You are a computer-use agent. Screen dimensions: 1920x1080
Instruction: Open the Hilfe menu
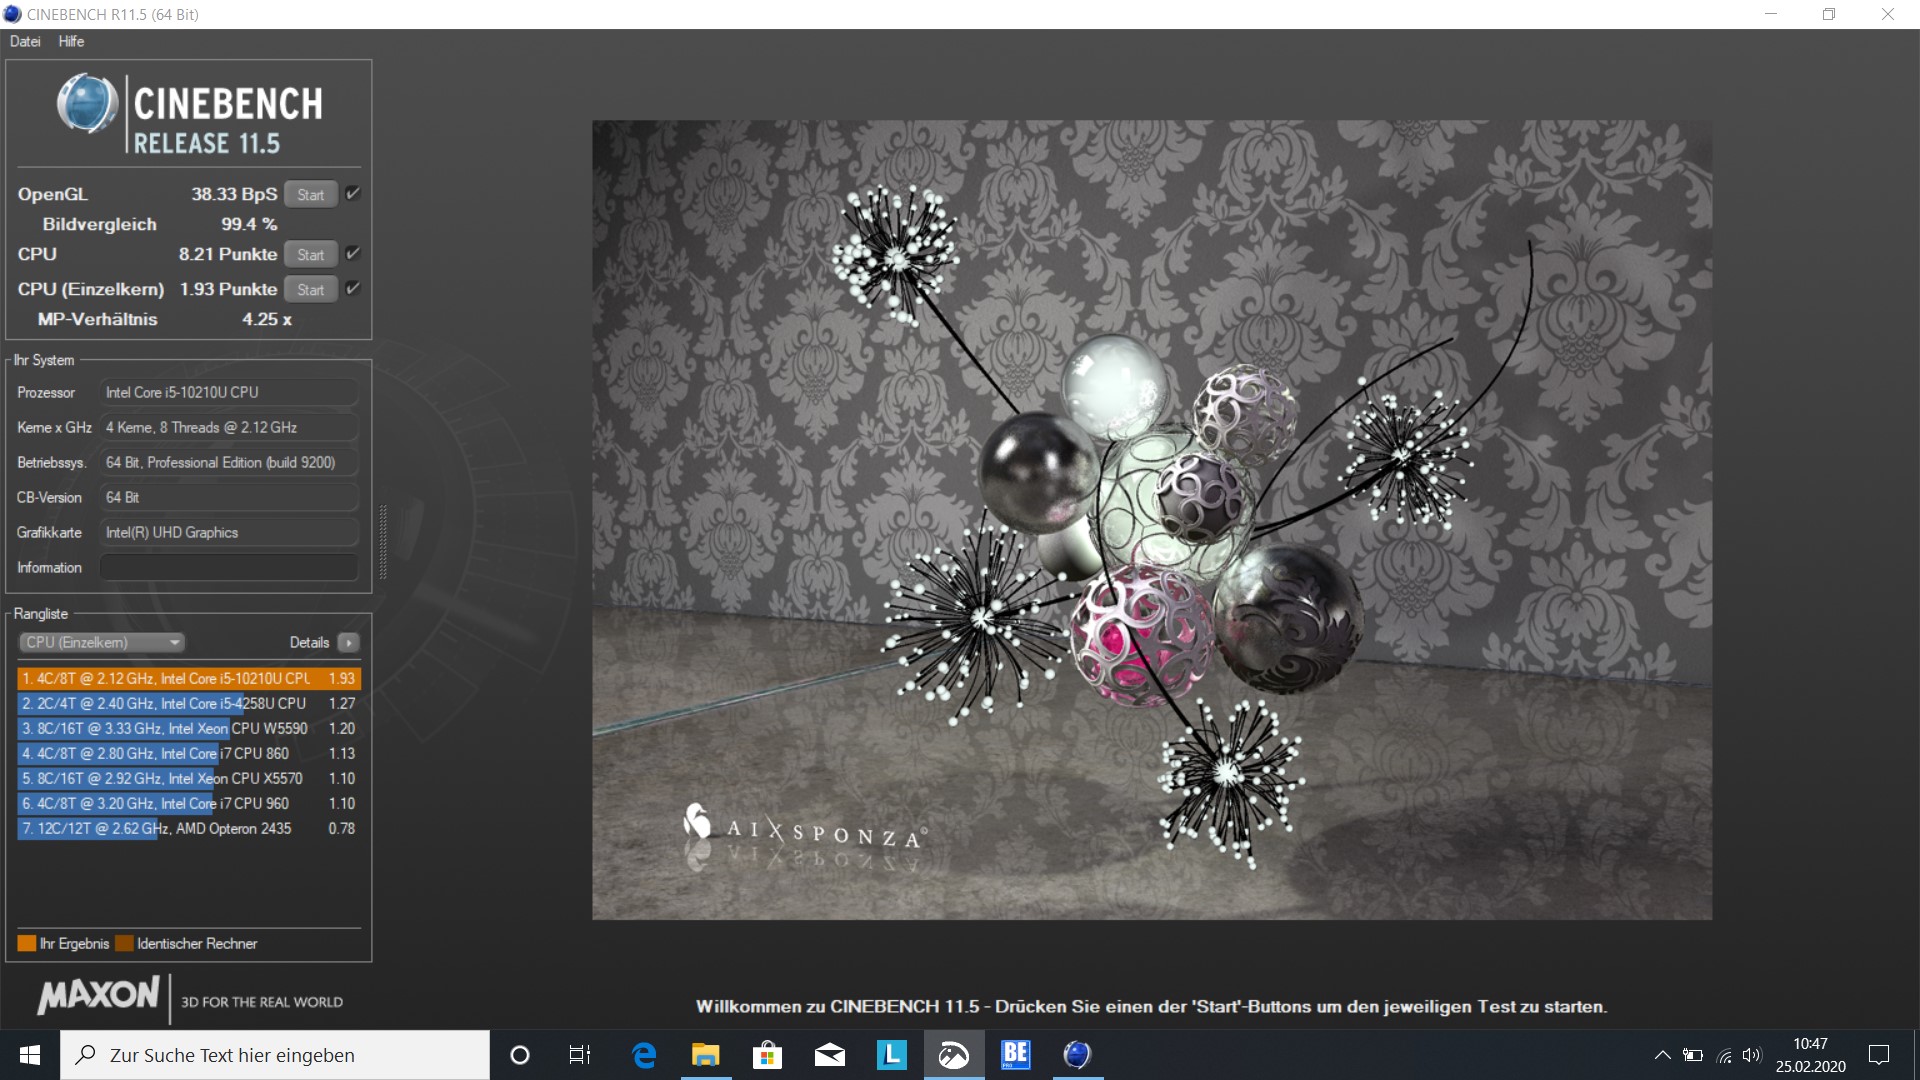click(71, 41)
